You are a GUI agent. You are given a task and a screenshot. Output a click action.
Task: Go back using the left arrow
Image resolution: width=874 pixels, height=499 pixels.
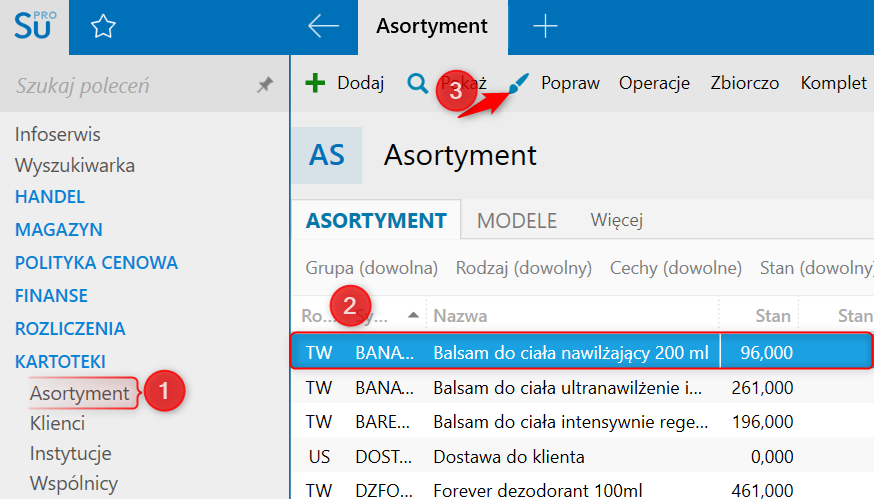[323, 27]
